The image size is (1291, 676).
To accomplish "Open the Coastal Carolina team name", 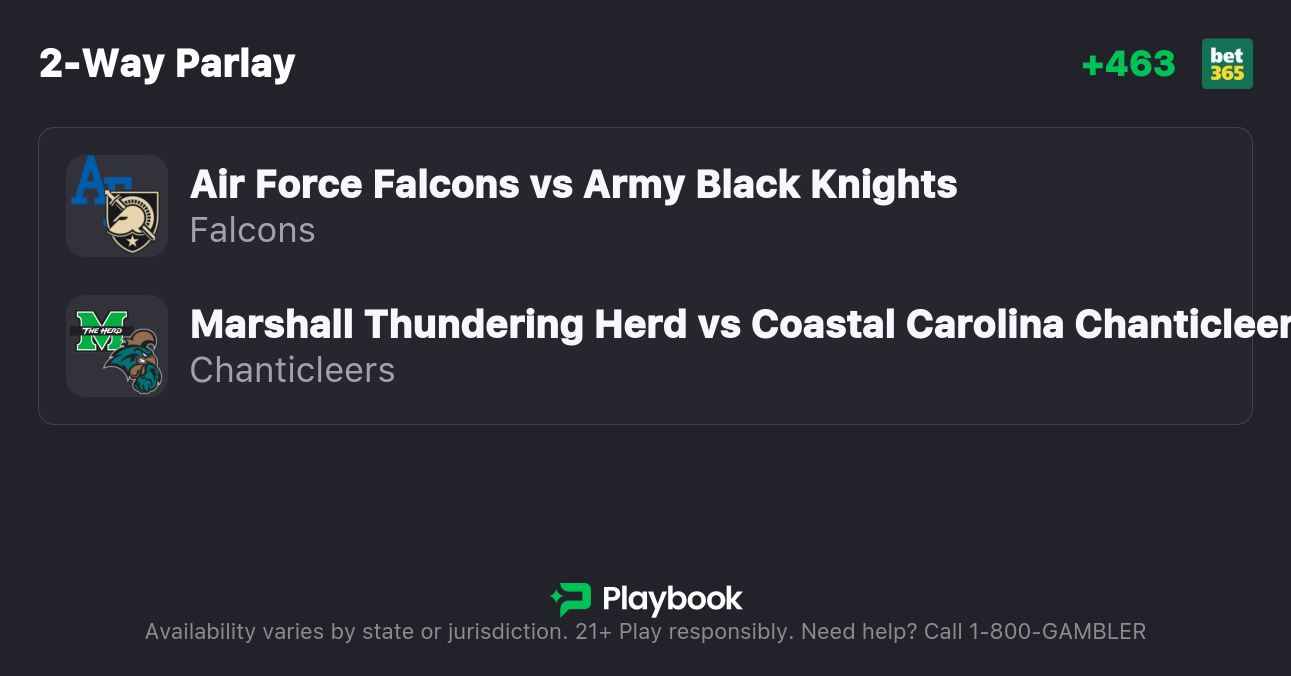I will (x=1020, y=325).
